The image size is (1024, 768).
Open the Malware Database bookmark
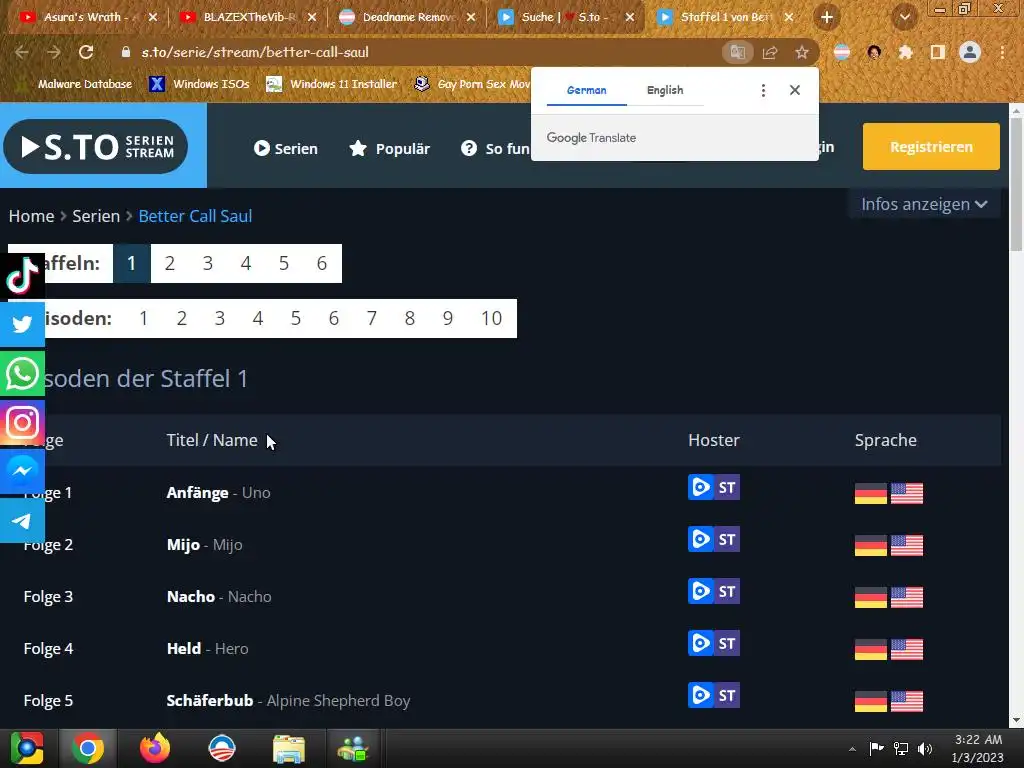(x=74, y=84)
